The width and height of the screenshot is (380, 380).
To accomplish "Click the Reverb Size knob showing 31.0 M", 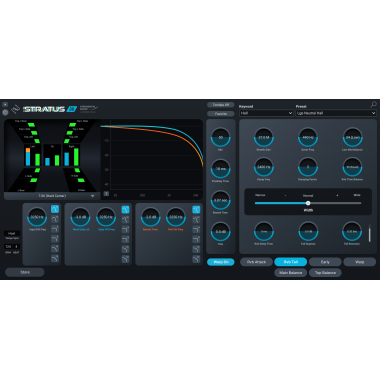I will [x=264, y=137].
